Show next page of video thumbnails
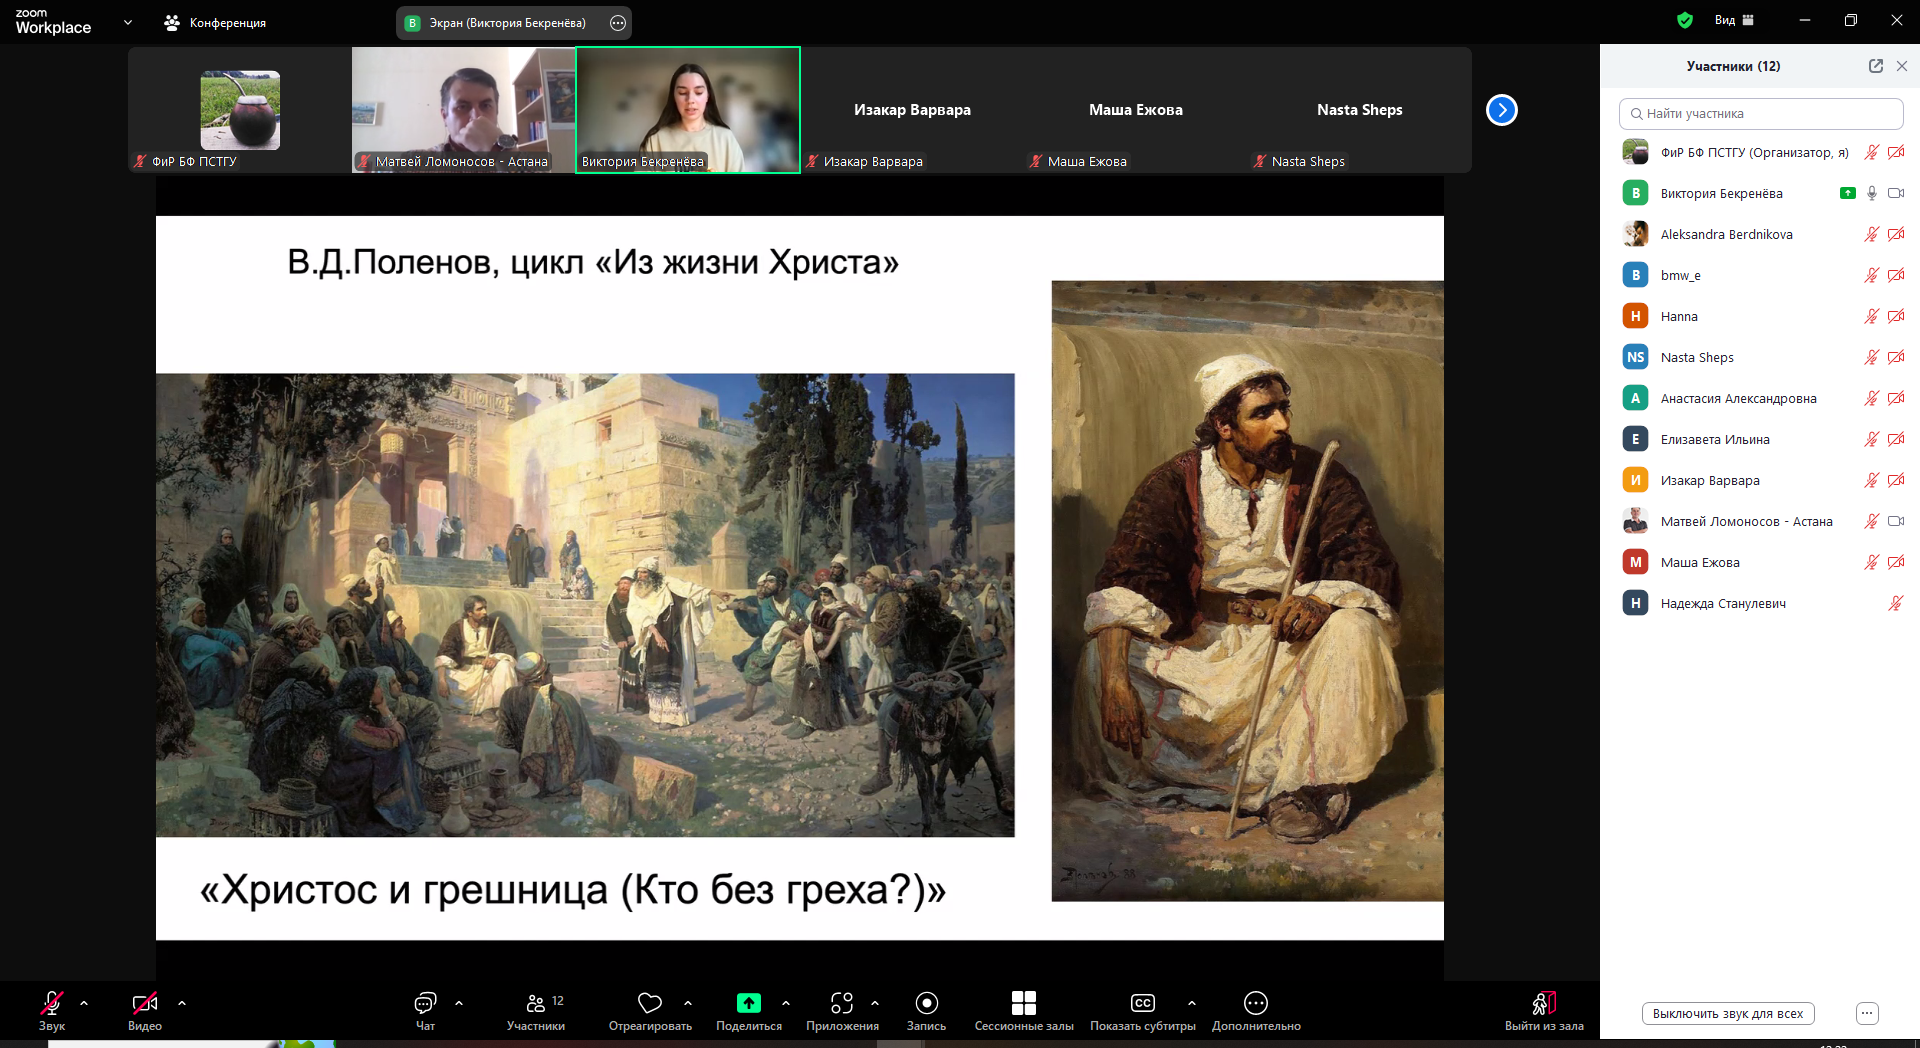 [1502, 110]
